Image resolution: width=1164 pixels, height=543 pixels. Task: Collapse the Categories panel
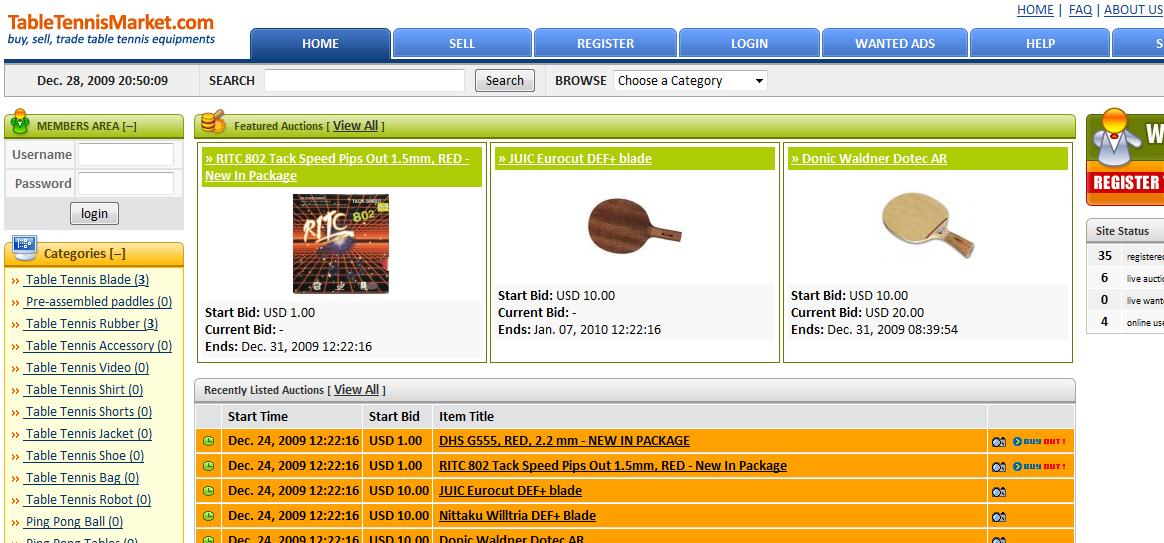point(118,253)
